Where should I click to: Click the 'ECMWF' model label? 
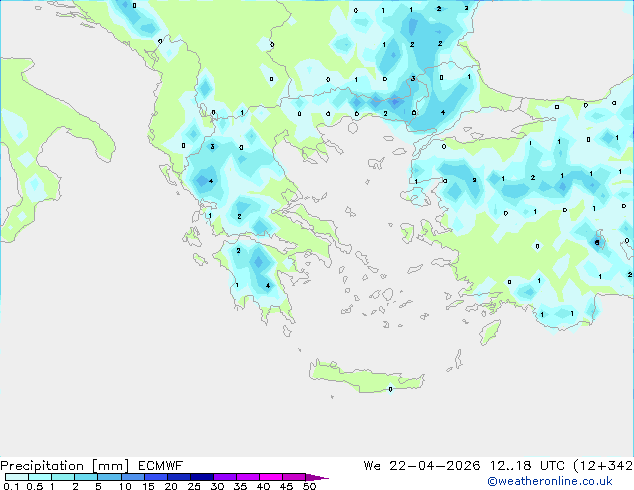point(161,466)
